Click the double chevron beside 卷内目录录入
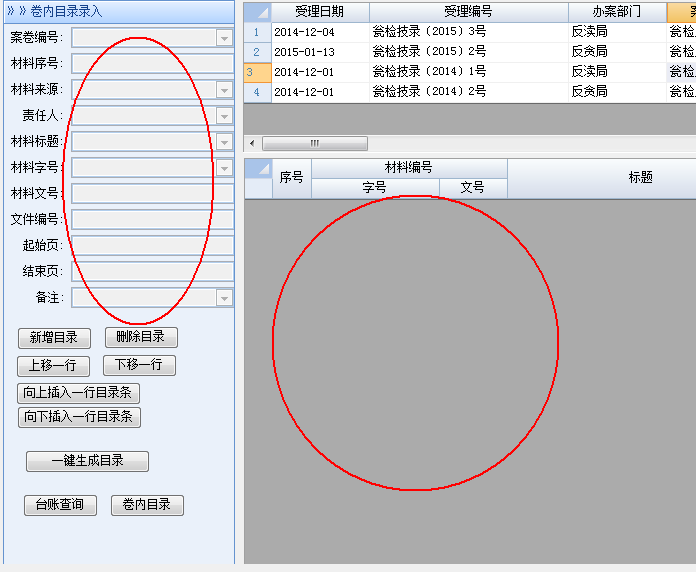The image size is (696, 572). (16, 12)
